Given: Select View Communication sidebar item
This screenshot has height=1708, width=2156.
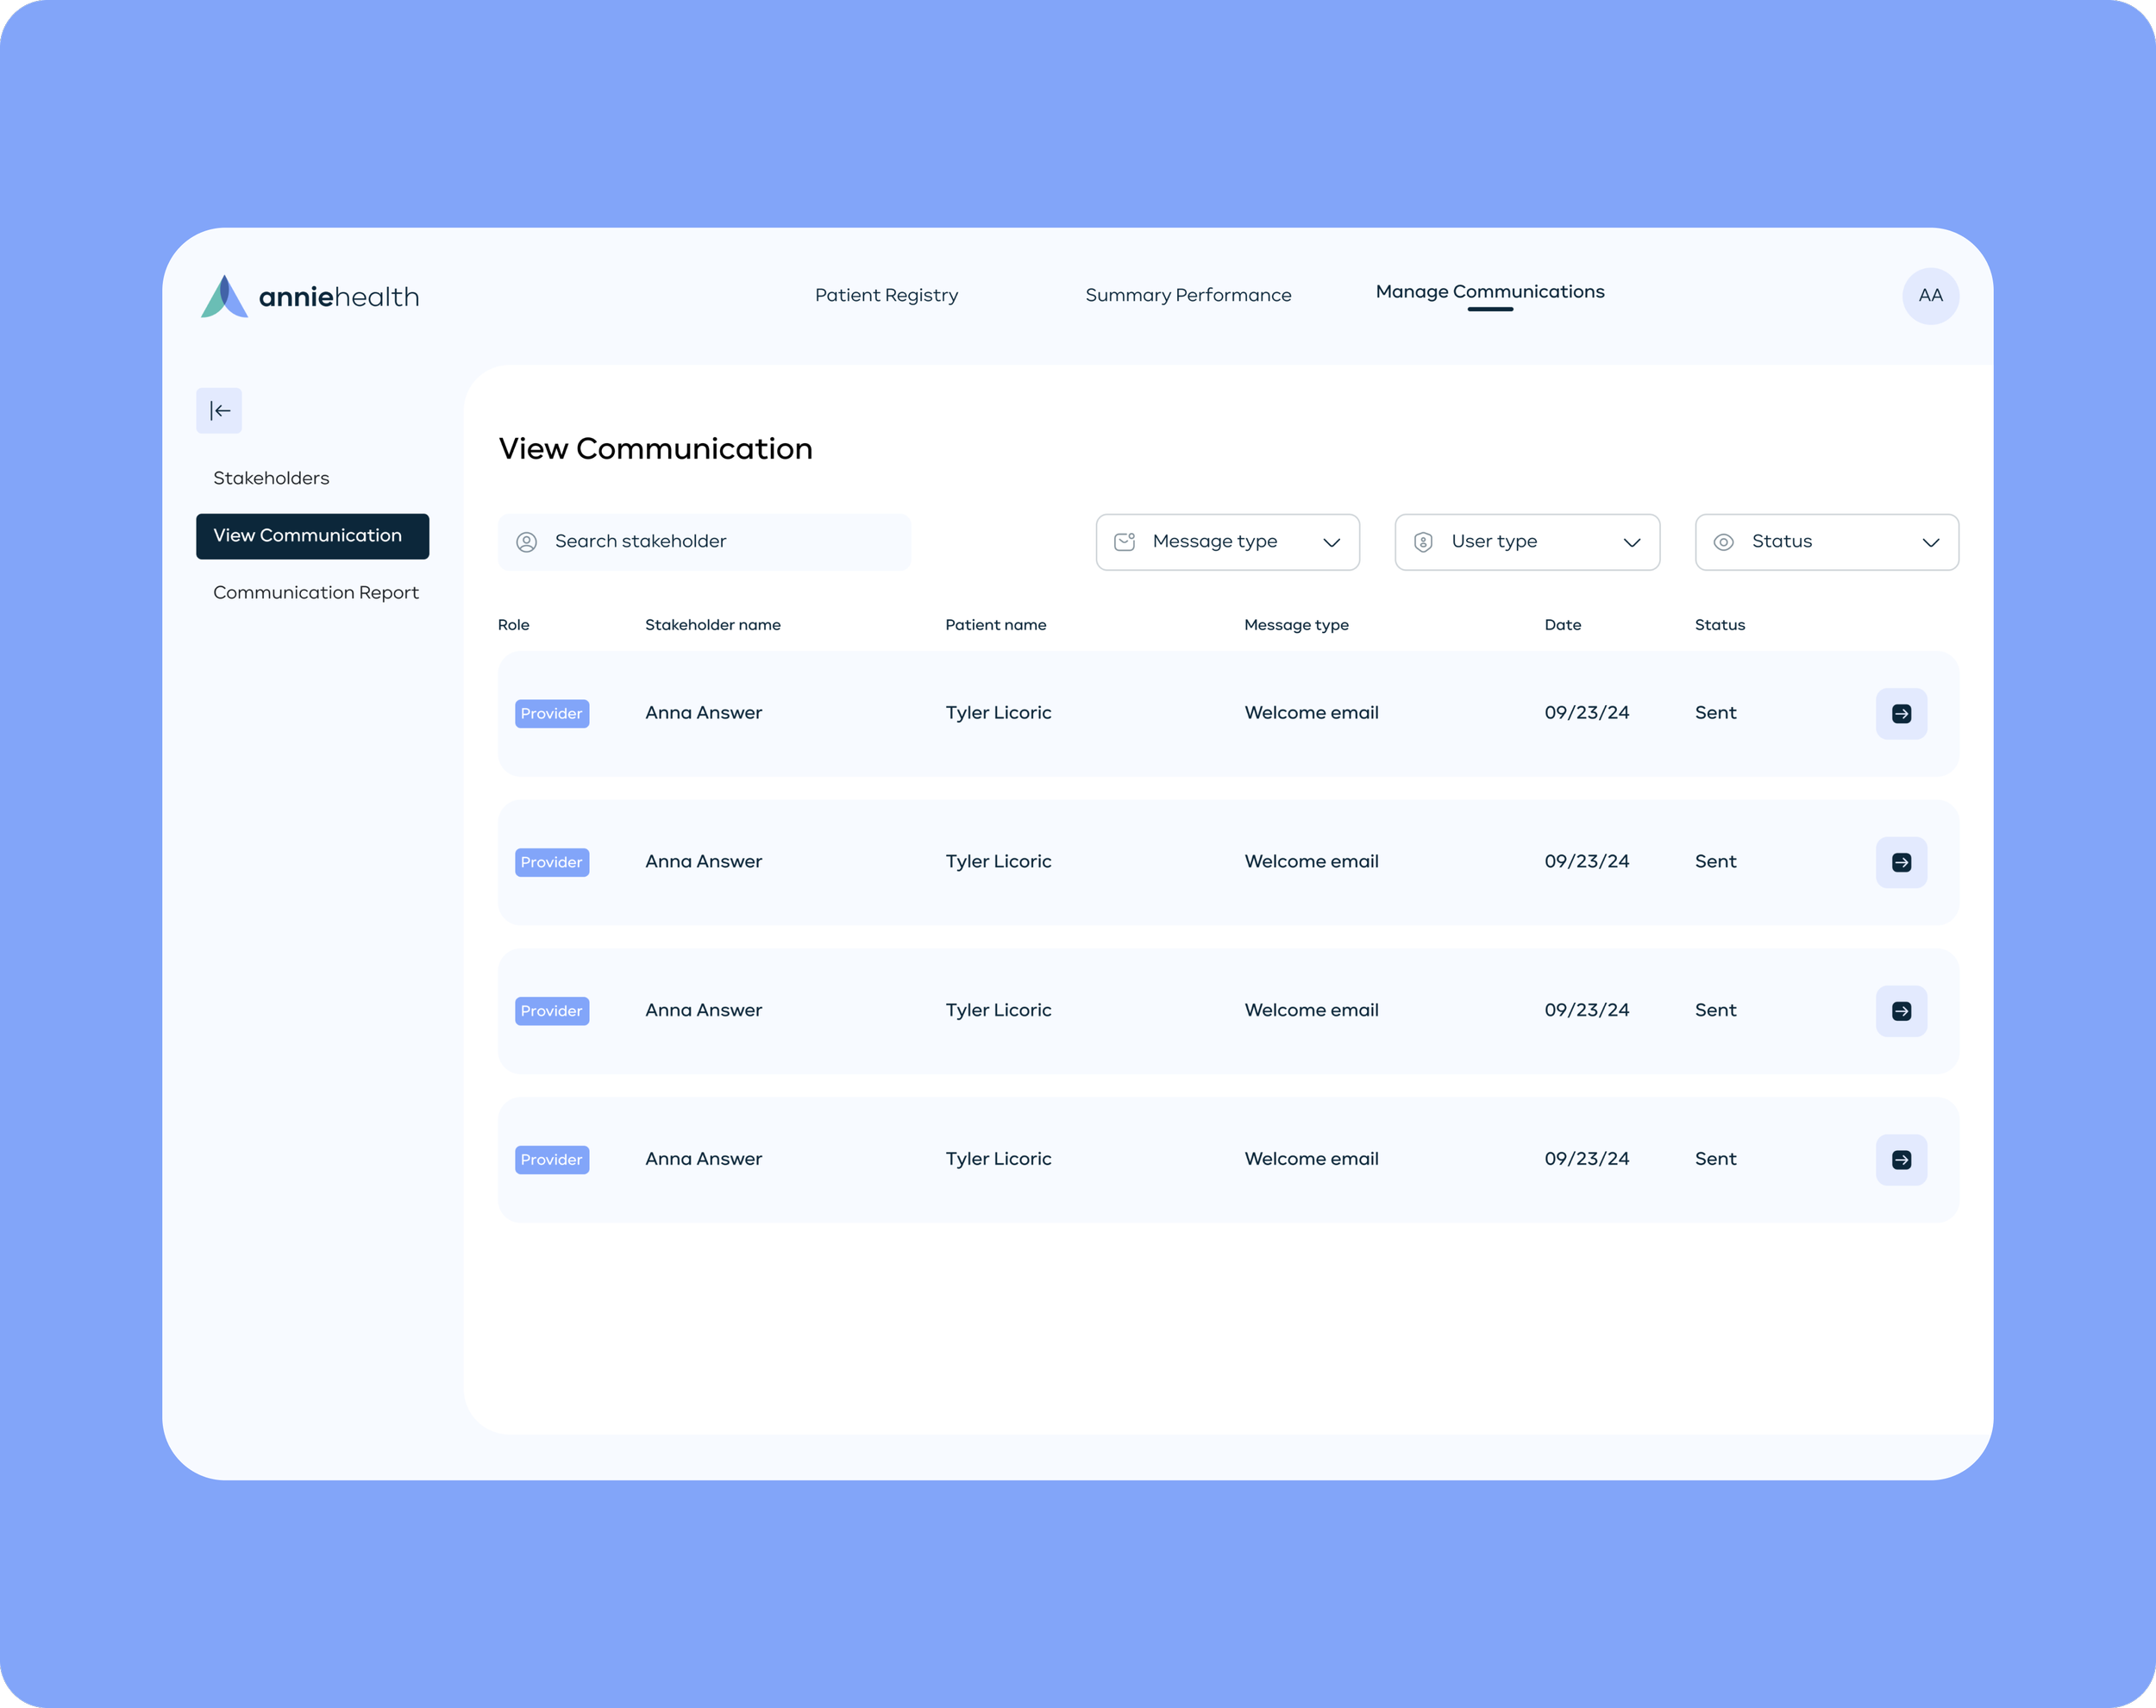Looking at the screenshot, I should coord(312,536).
